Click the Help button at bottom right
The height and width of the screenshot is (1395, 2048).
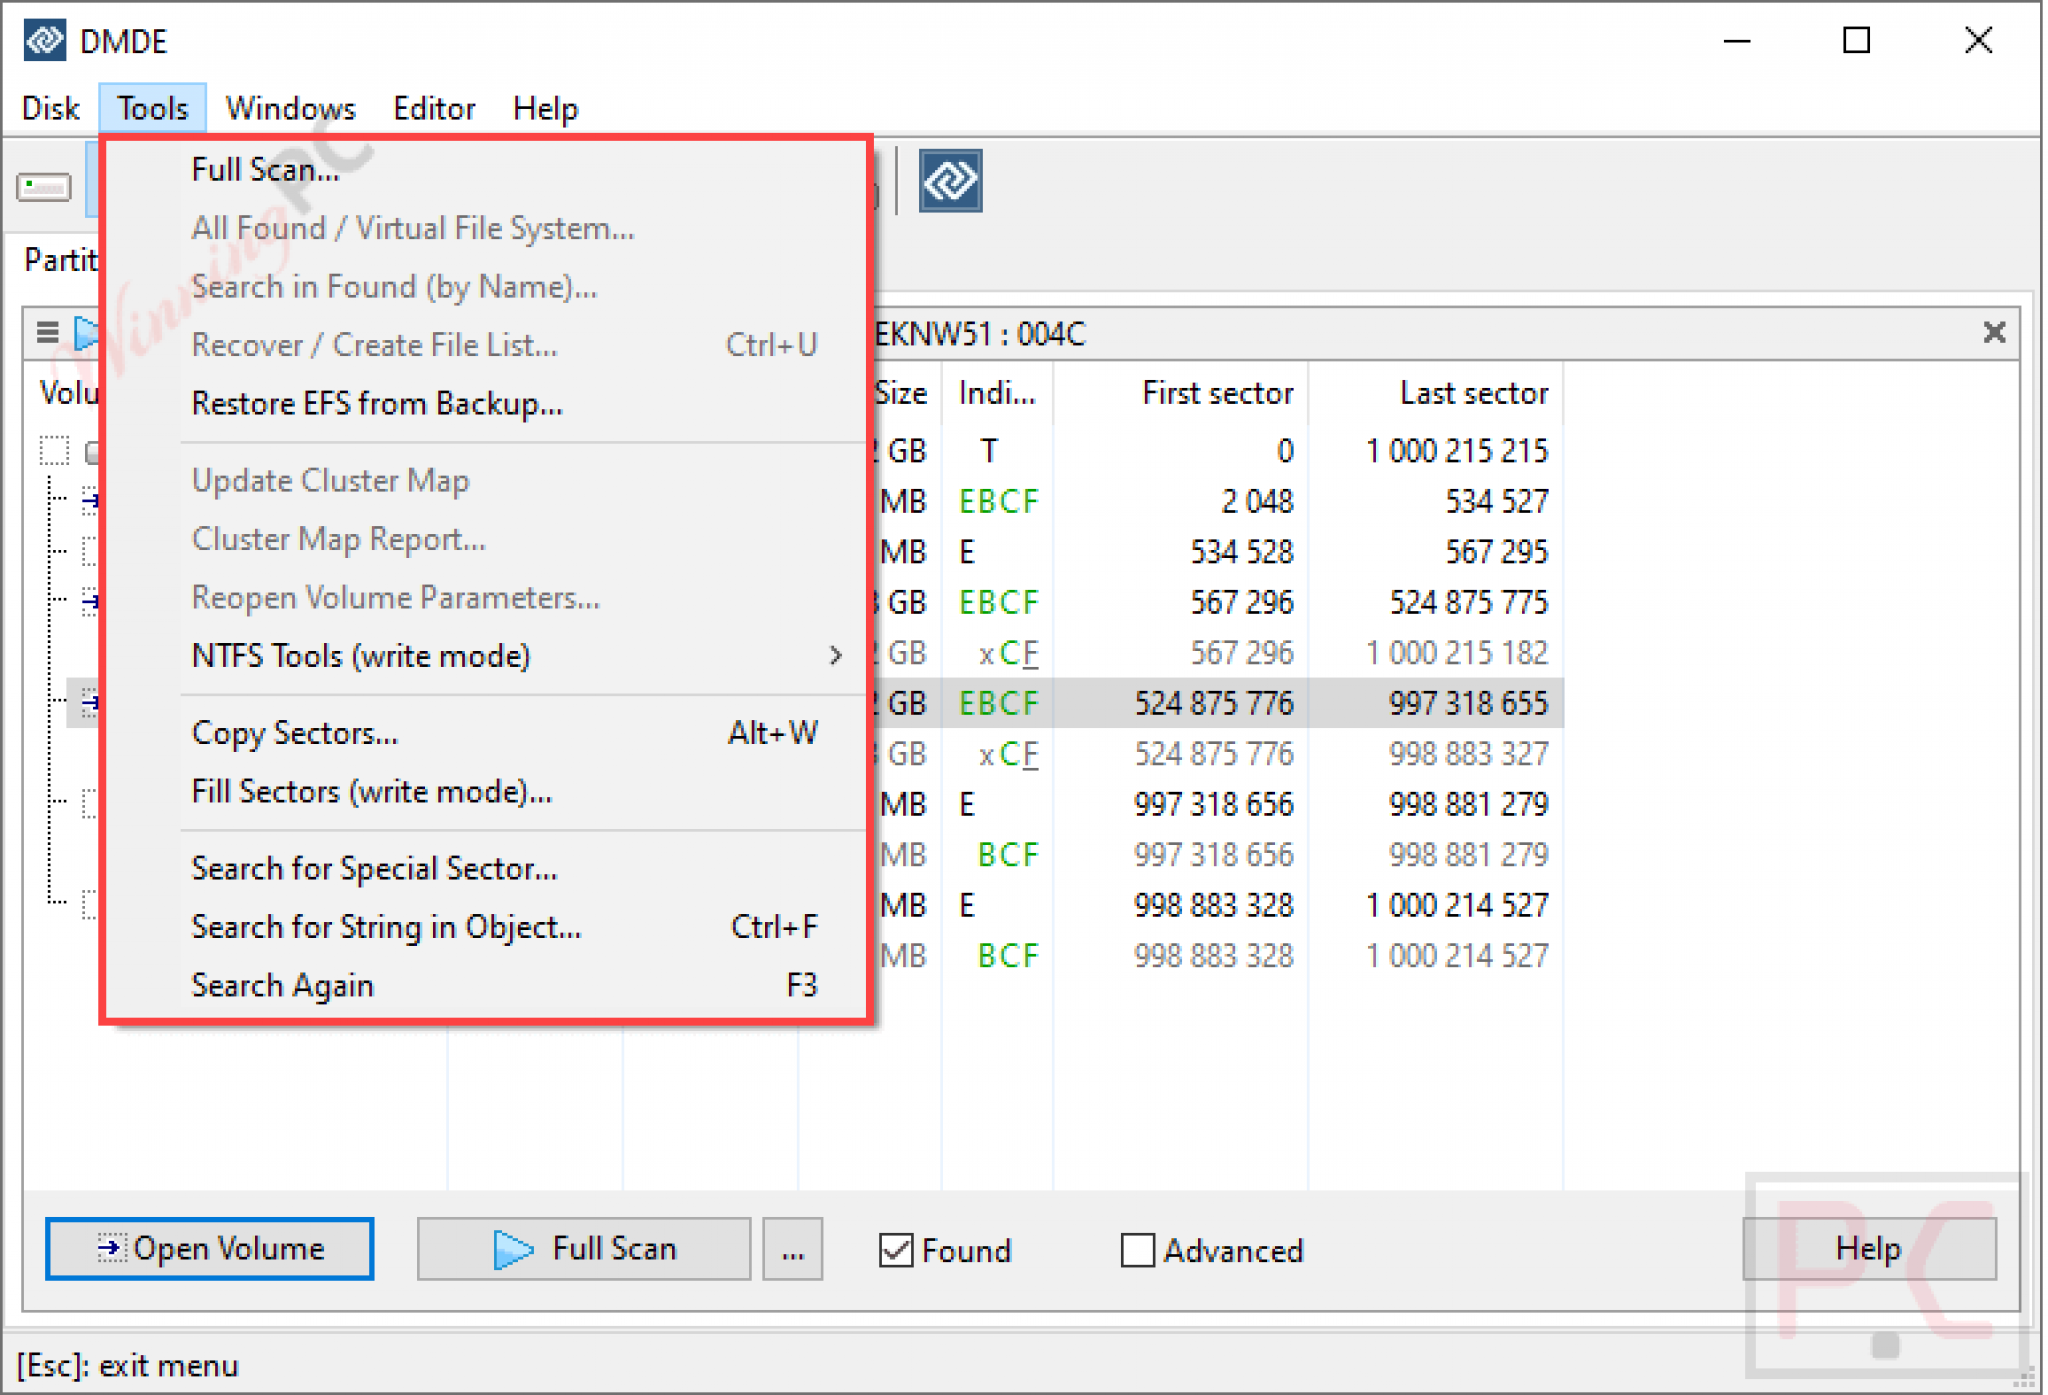point(1869,1249)
